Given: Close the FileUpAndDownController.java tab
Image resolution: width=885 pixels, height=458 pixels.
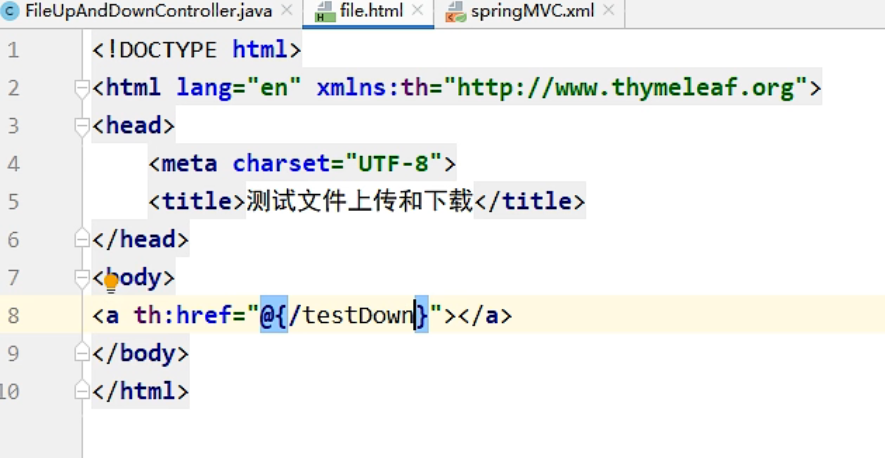Looking at the screenshot, I should pos(287,11).
